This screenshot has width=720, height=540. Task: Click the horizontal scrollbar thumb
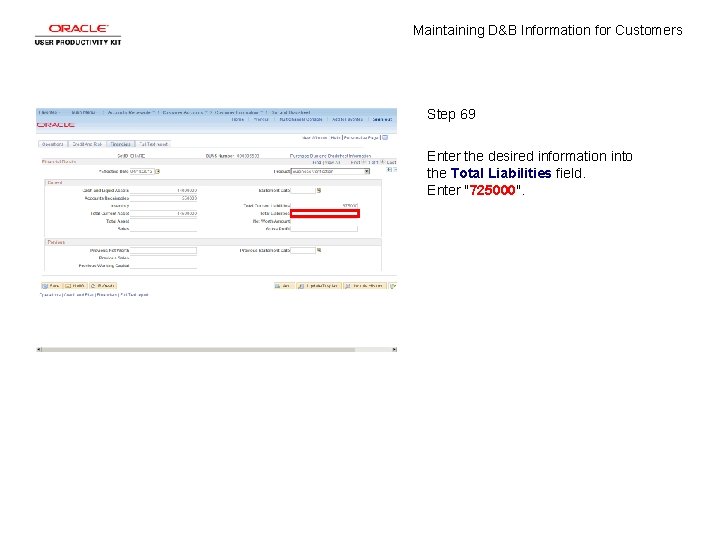198,349
